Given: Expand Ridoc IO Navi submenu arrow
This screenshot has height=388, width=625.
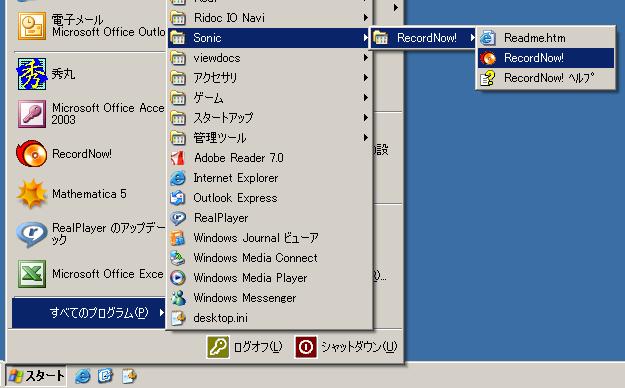Looking at the screenshot, I should [366, 18].
